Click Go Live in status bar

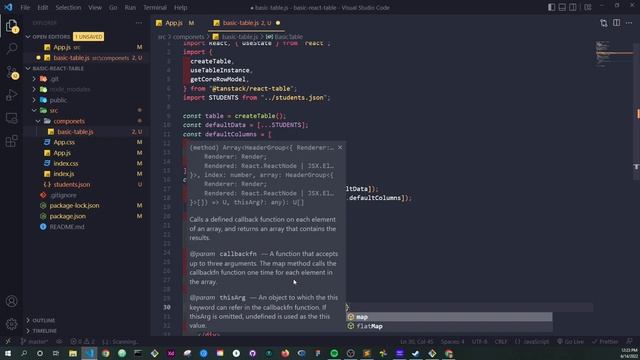click(570, 341)
